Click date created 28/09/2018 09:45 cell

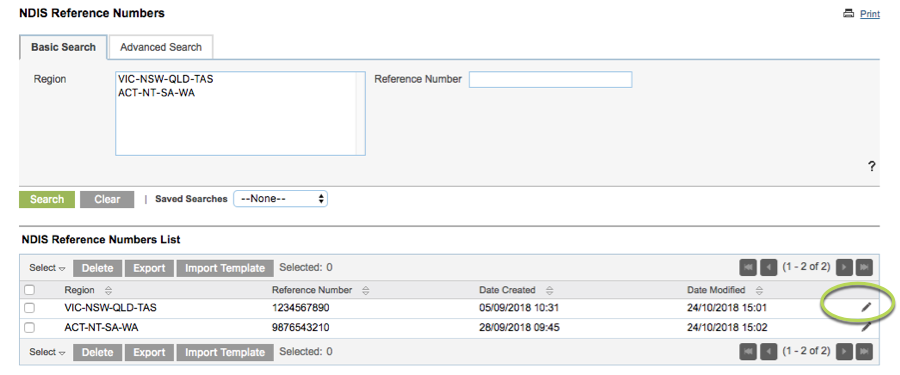pos(519,328)
